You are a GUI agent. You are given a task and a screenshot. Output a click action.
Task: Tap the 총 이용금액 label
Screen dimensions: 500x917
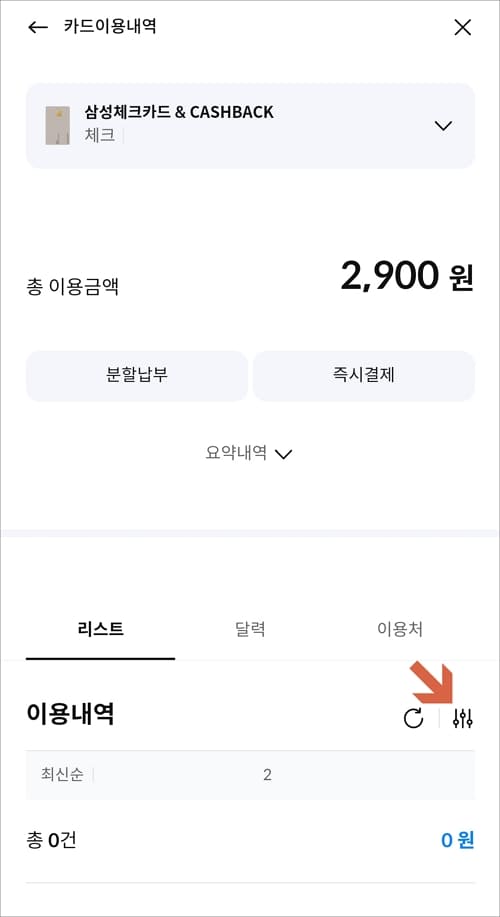[x=73, y=287]
